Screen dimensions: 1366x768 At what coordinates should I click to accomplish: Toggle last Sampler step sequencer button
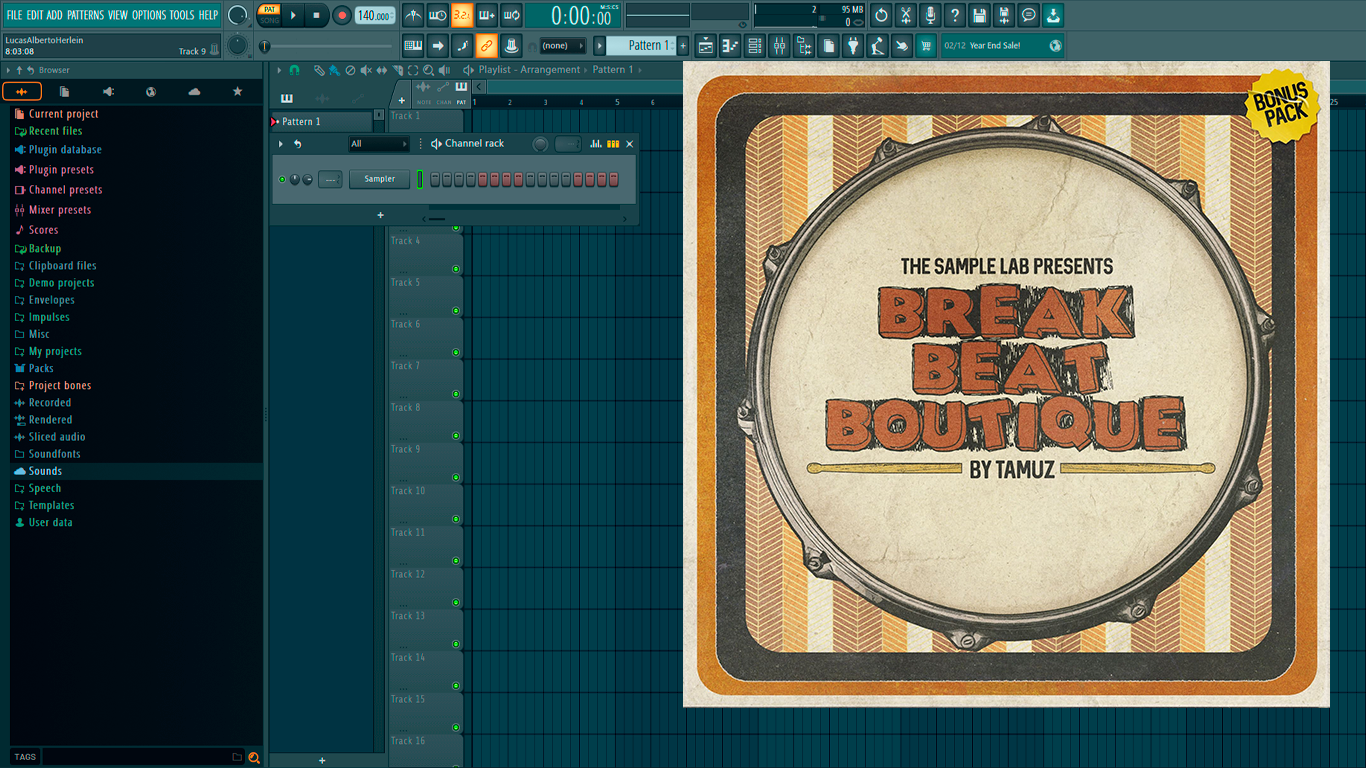pyautogui.click(x=614, y=179)
